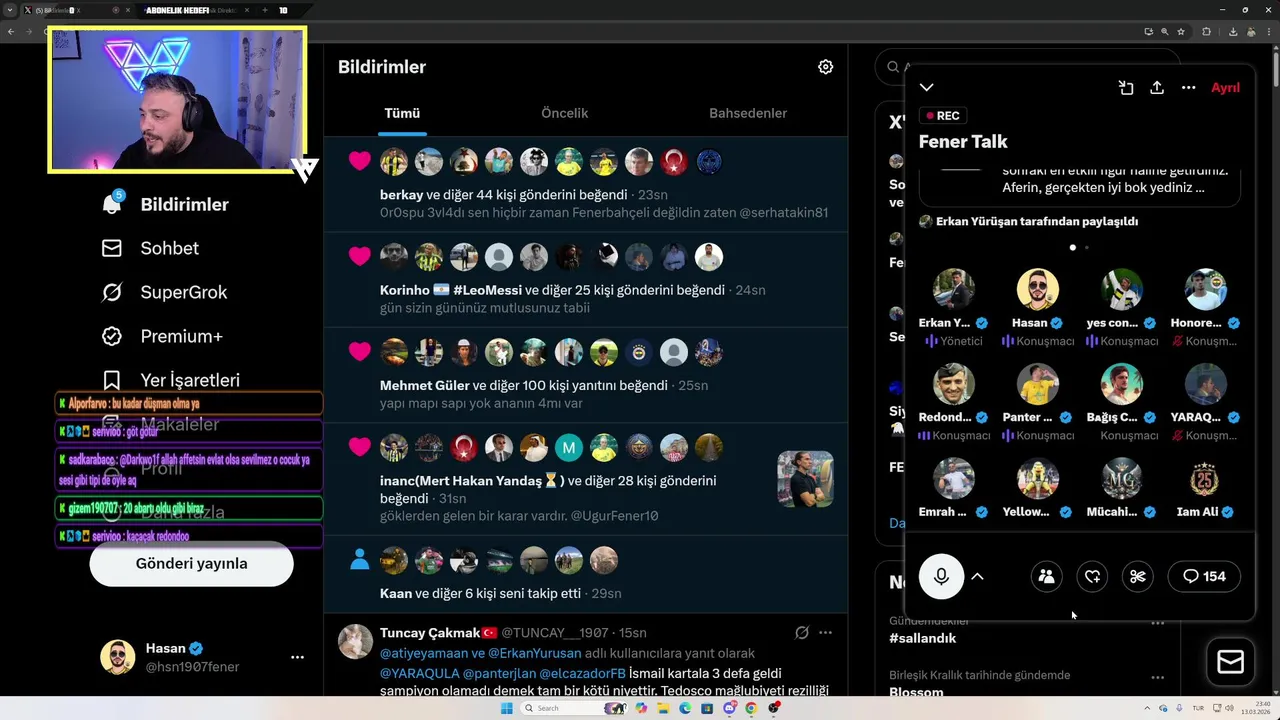Collapse the Fener Talk space panel
The image size is (1280, 720).
pos(927,88)
